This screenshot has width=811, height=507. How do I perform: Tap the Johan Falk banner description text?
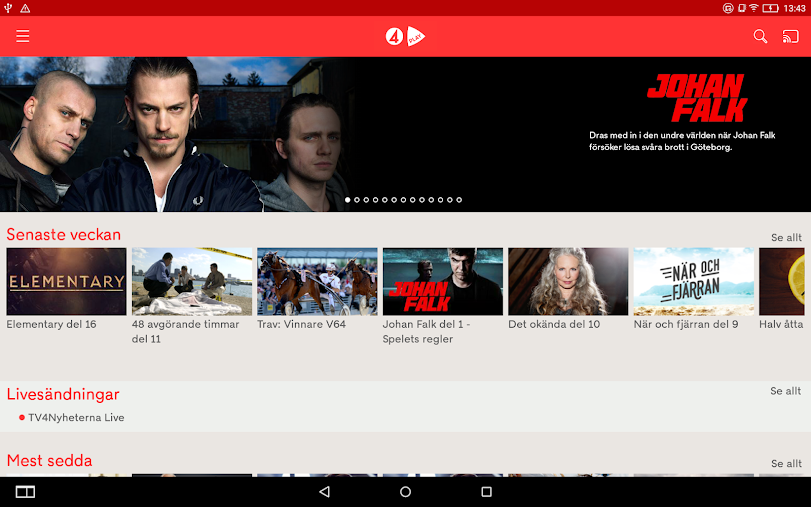coord(682,141)
